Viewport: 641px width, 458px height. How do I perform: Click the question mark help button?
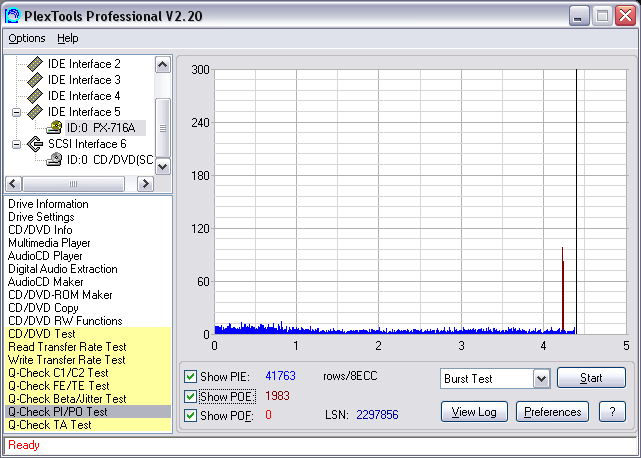click(612, 412)
